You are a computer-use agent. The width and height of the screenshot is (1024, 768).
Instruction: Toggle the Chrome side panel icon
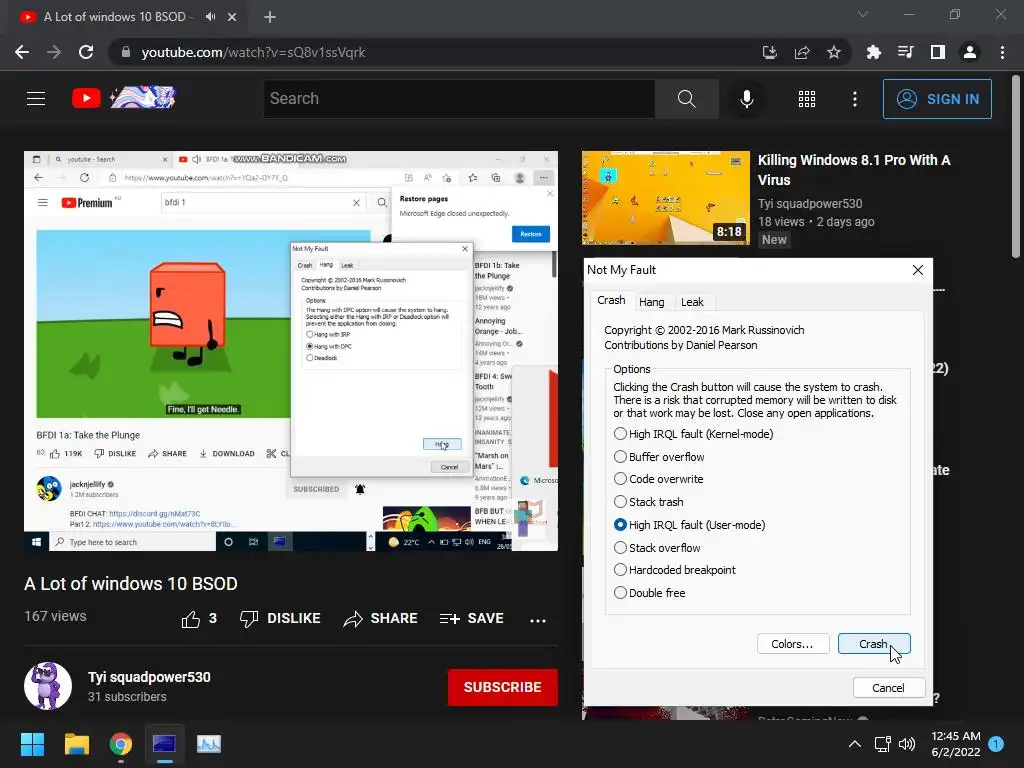(x=938, y=52)
